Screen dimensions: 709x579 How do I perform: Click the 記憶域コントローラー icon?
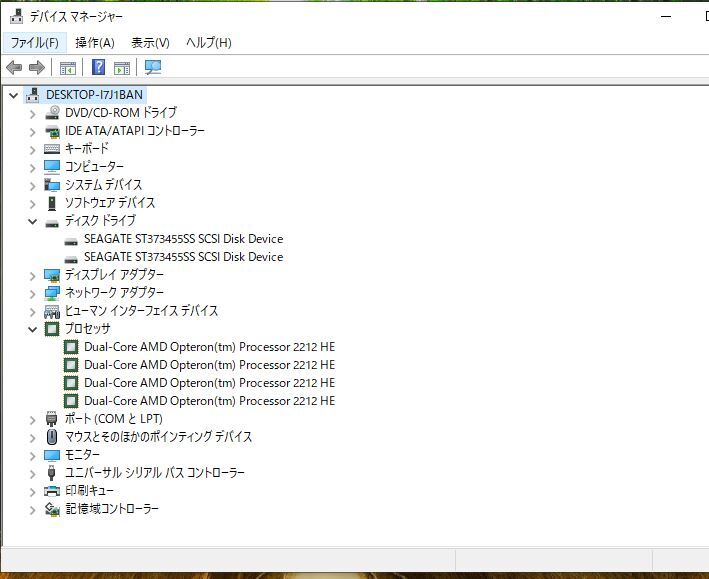tap(52, 509)
